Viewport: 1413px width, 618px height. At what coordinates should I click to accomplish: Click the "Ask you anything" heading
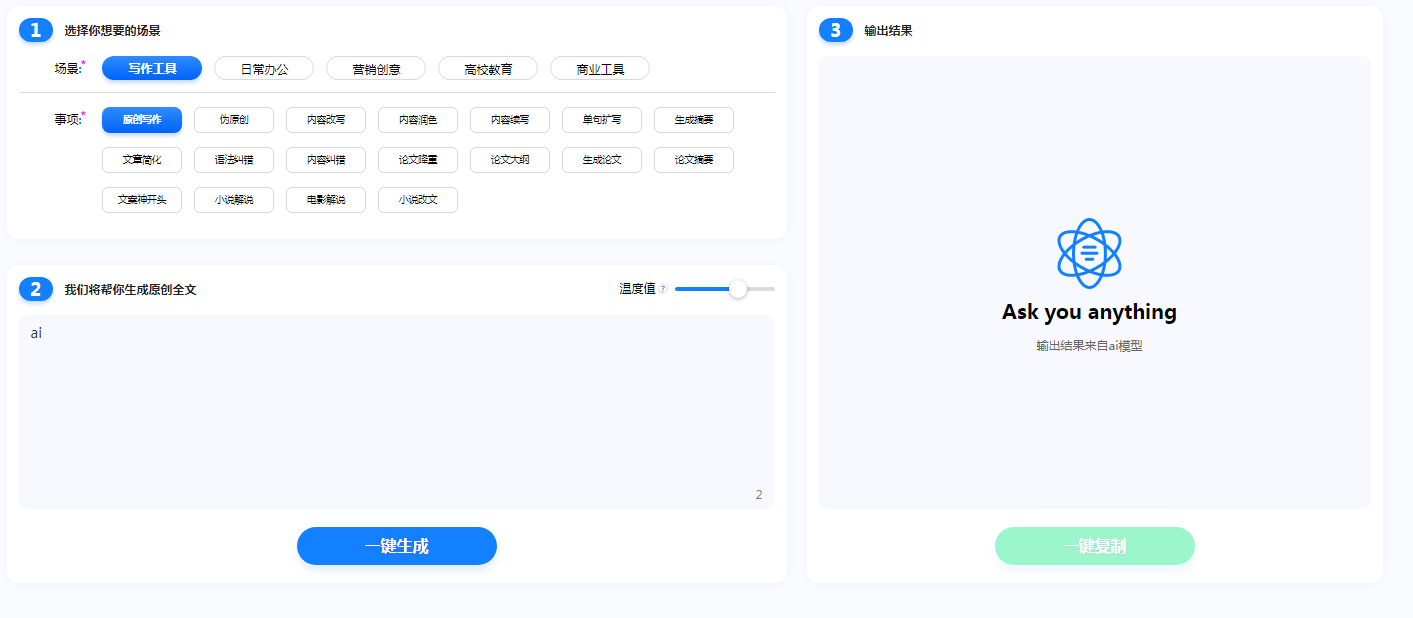pos(1089,312)
